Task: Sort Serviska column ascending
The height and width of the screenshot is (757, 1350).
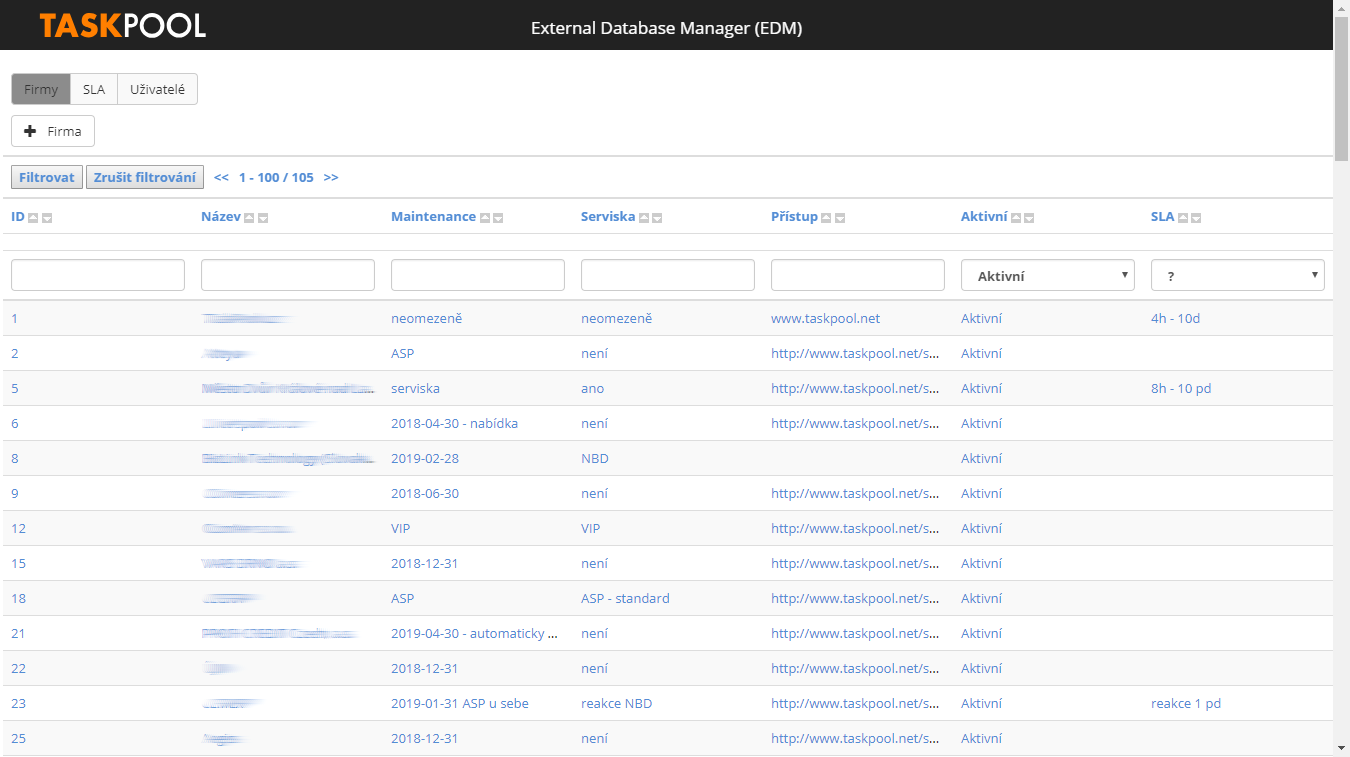Action: coord(644,218)
